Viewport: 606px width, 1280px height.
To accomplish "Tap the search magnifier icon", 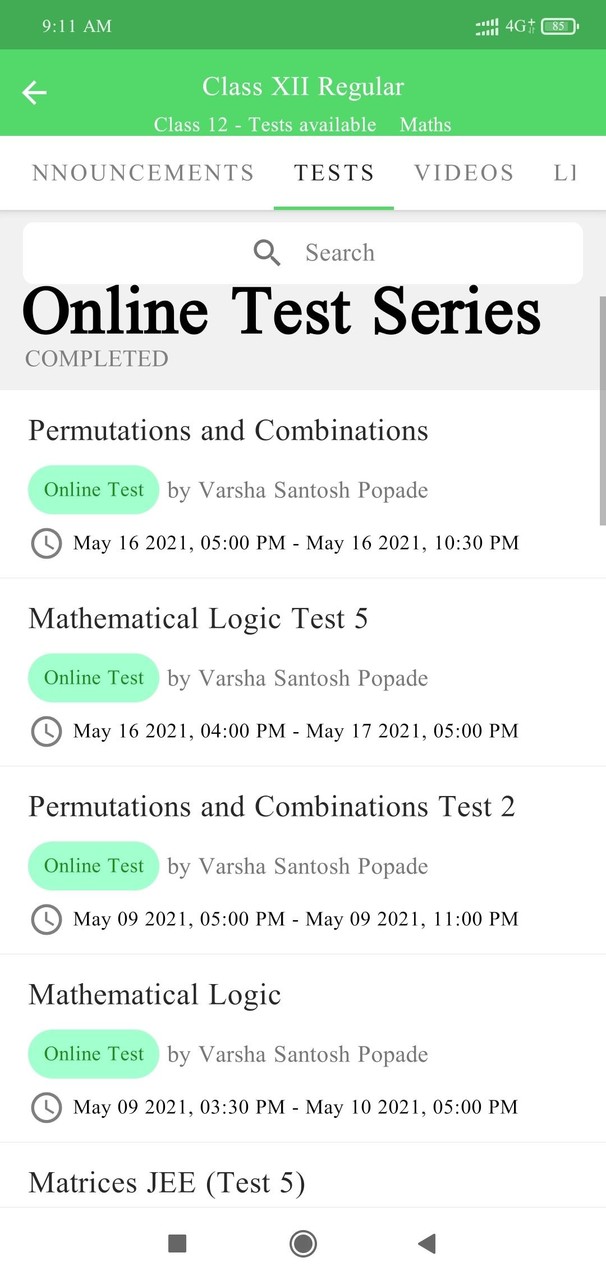I will (x=266, y=252).
